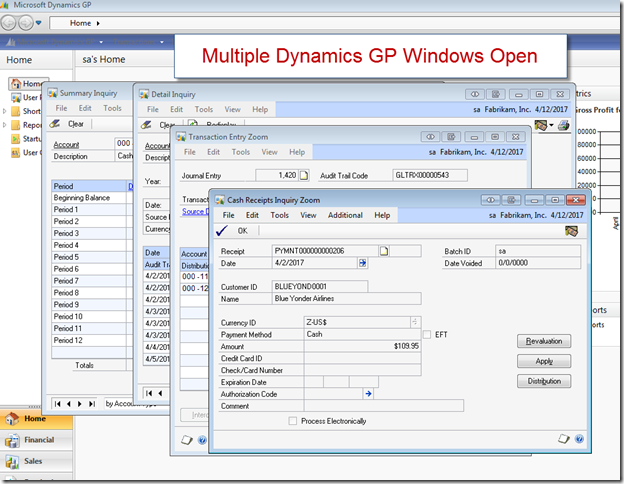Screen dimensions: 624x484
Task: Toggle the EFT checkbox
Action: (427, 334)
